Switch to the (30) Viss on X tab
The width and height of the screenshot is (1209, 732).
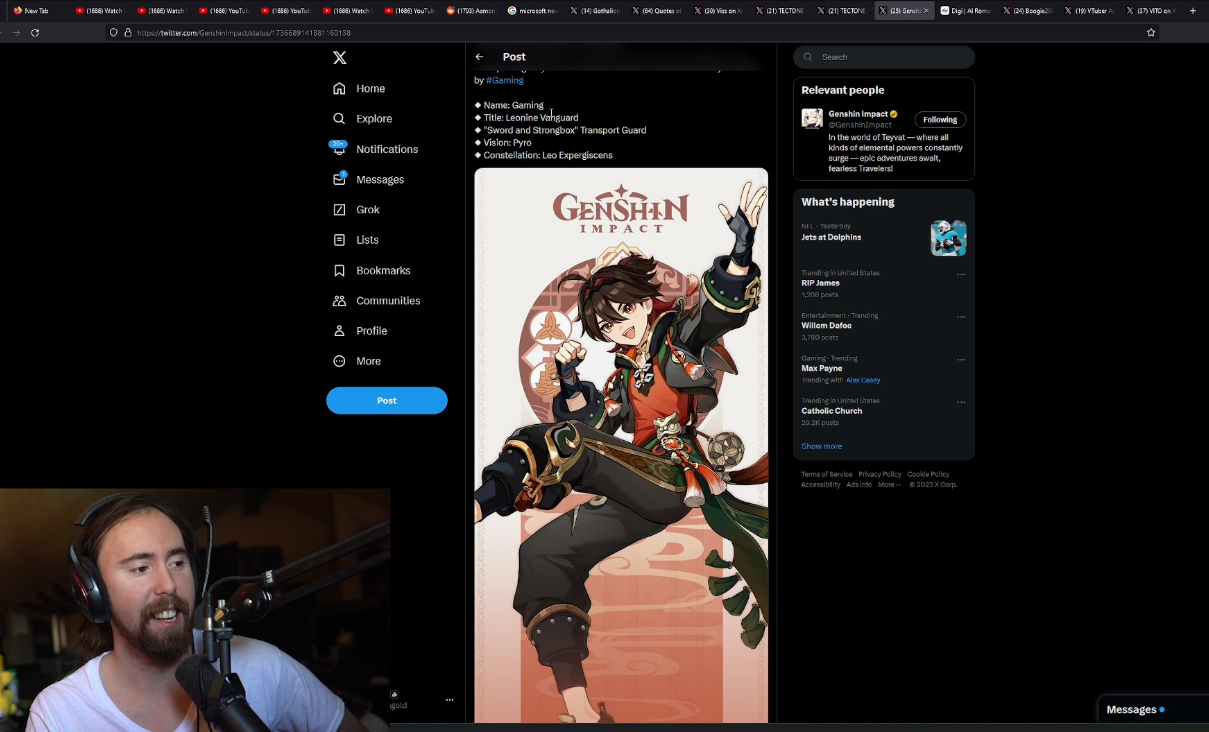718,10
